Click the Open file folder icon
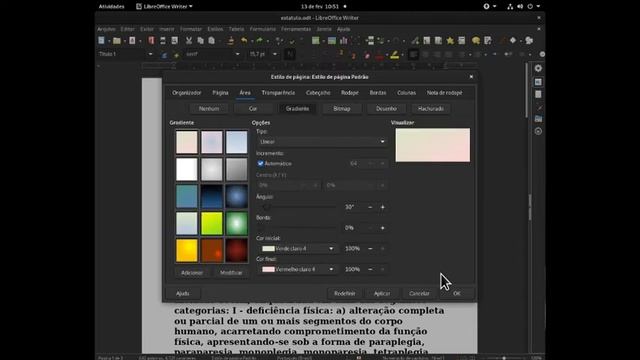Viewport: 640px width, 360px height. point(117,40)
